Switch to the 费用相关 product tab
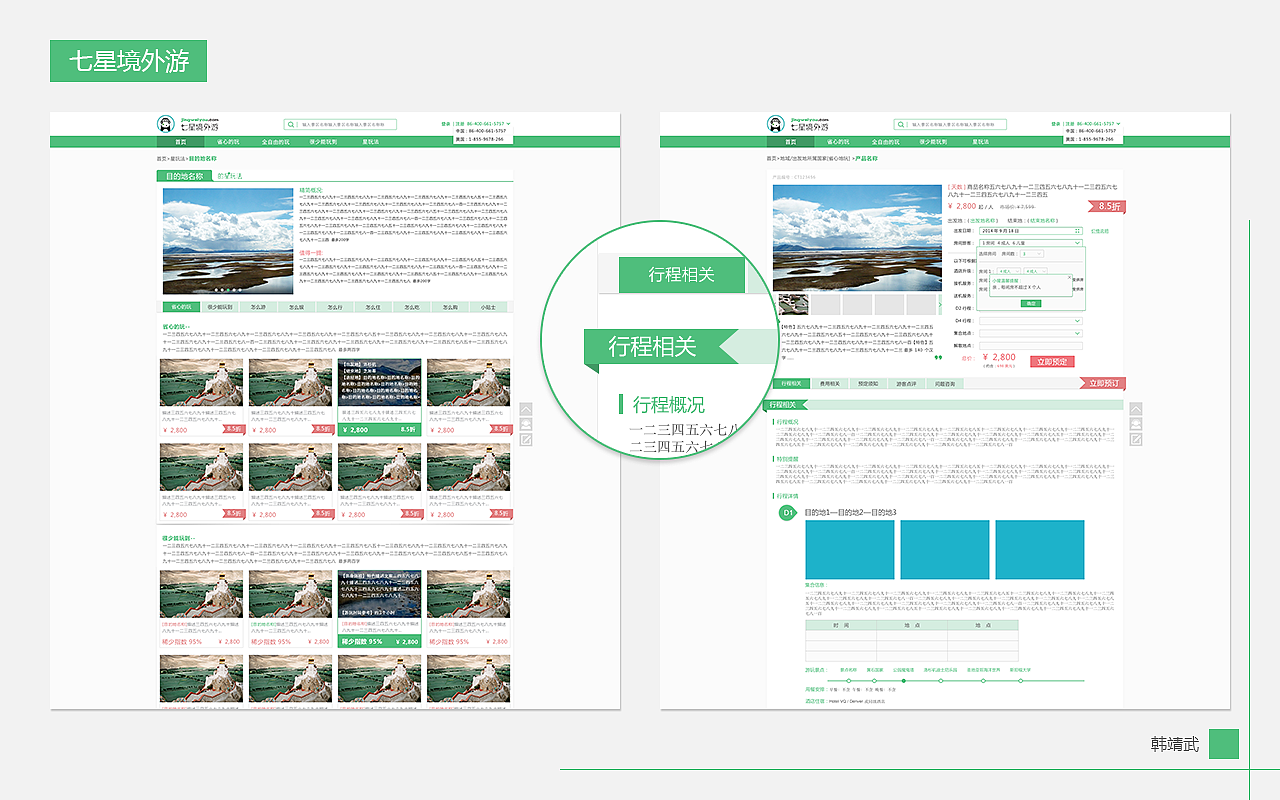 point(830,383)
